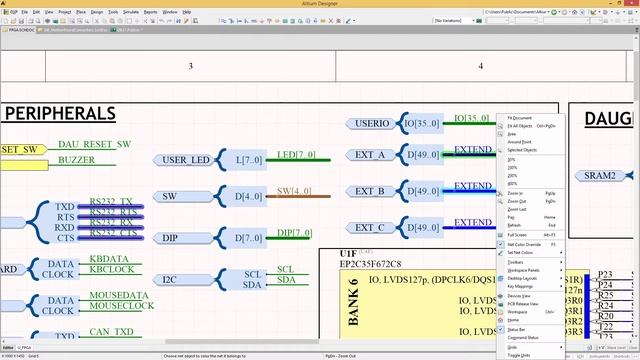Open the Place menu
This screenshot has height=360, width=640.
coord(81,12)
